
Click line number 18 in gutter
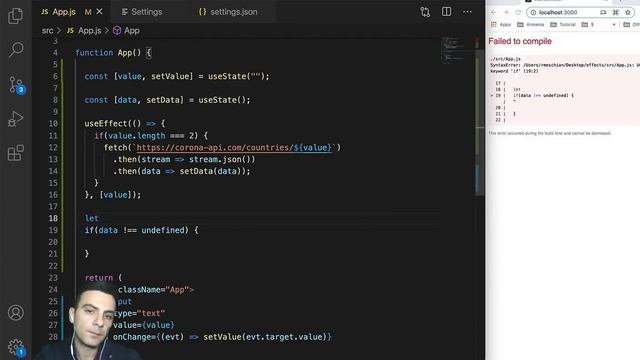point(53,218)
